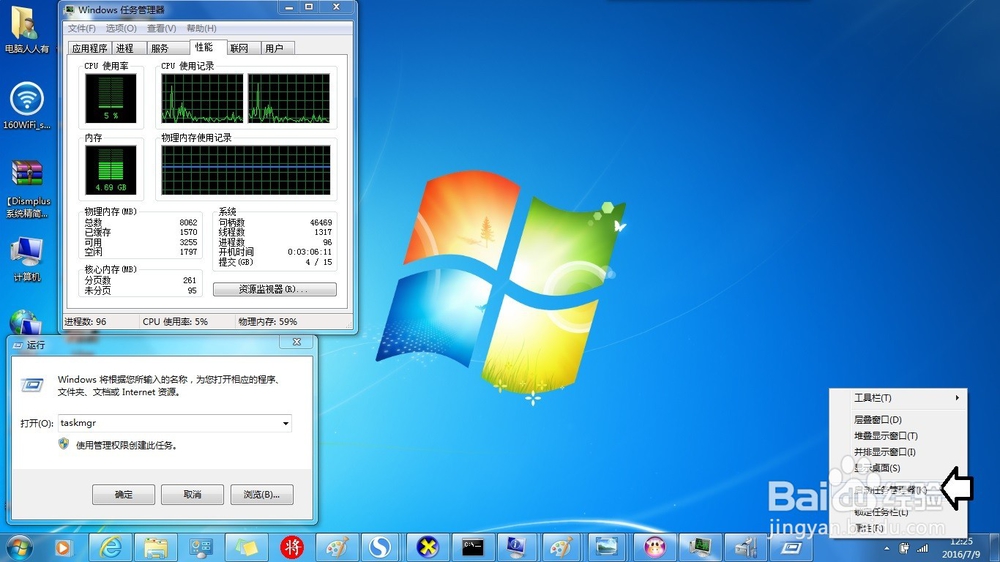Expand the Run dialog 打开 dropdown arrow
The image size is (1000, 562).
(286, 423)
